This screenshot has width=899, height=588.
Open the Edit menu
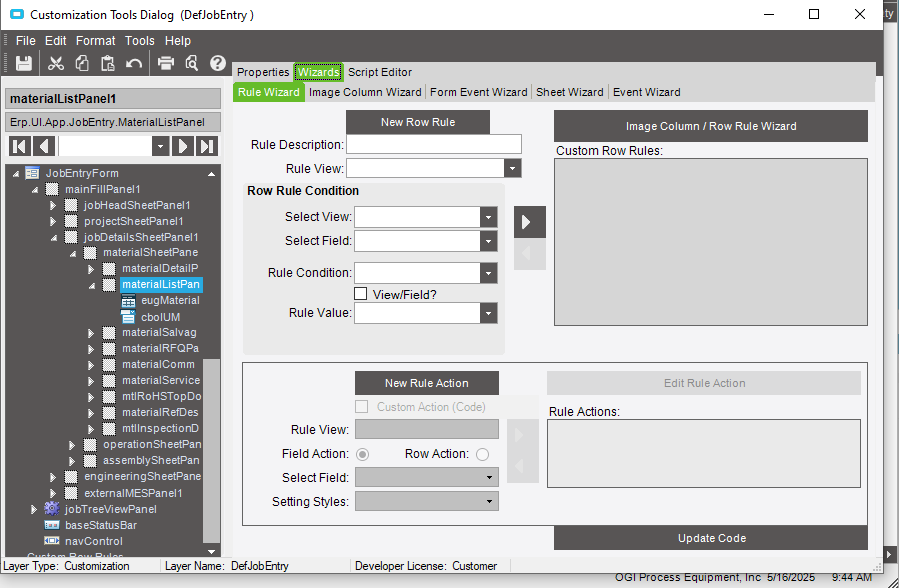(x=56, y=41)
